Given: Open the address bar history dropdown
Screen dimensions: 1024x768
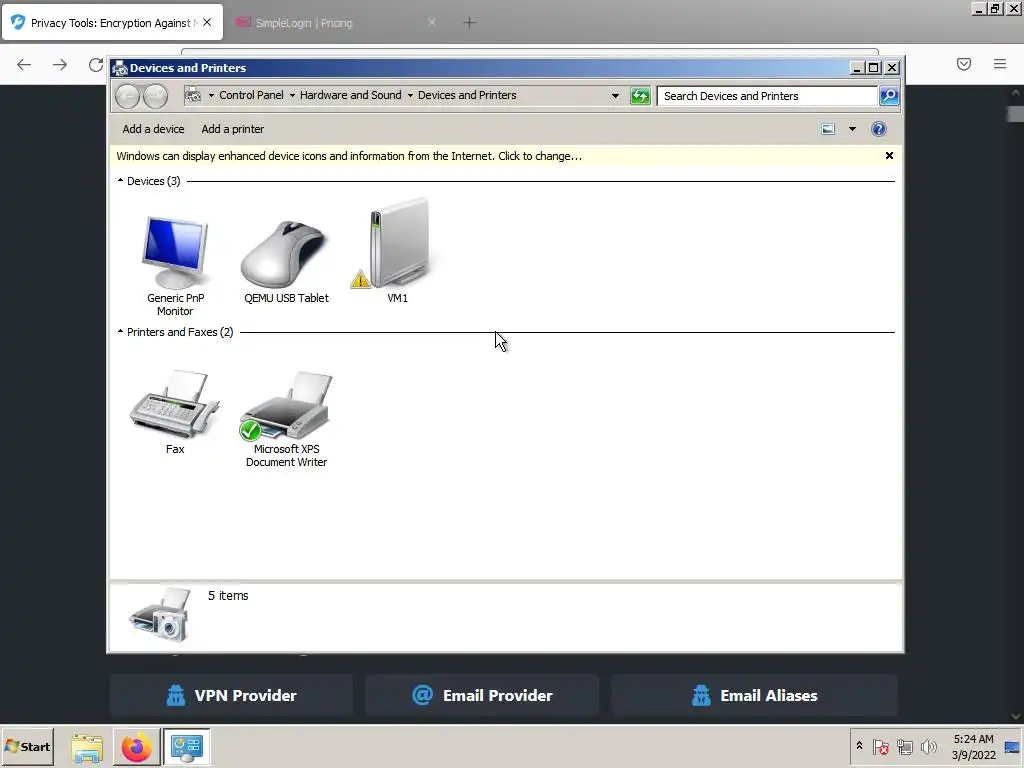Looking at the screenshot, I should pyautogui.click(x=615, y=96).
